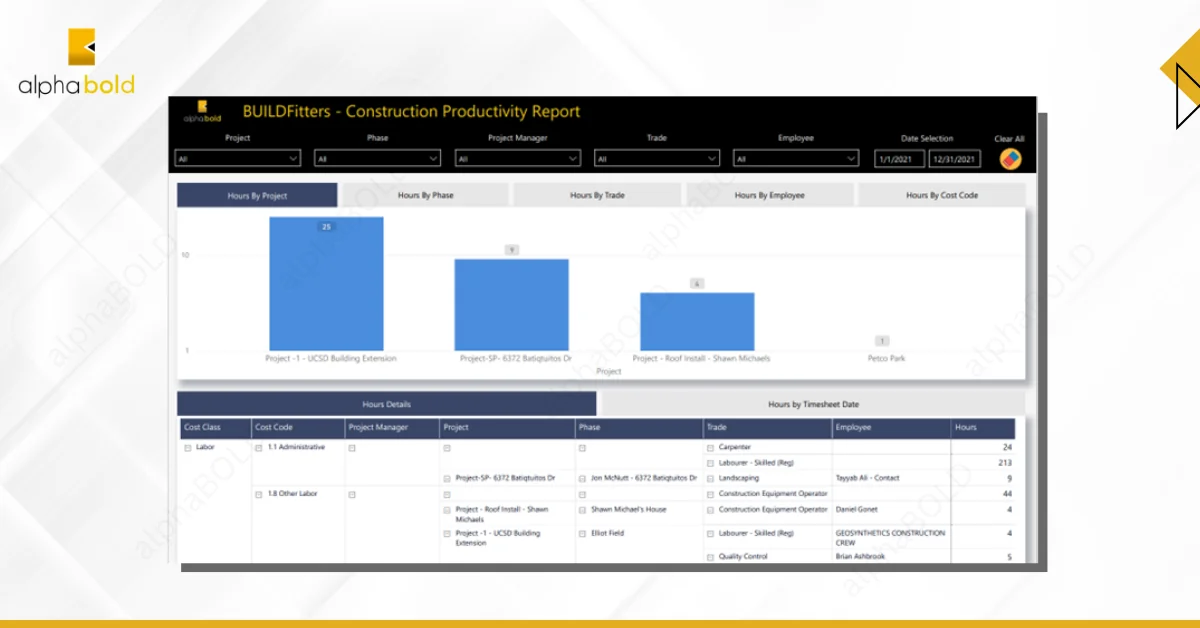Open the Project Manager filter dropdown
Viewport: 1200px width, 628px height.
[518, 158]
